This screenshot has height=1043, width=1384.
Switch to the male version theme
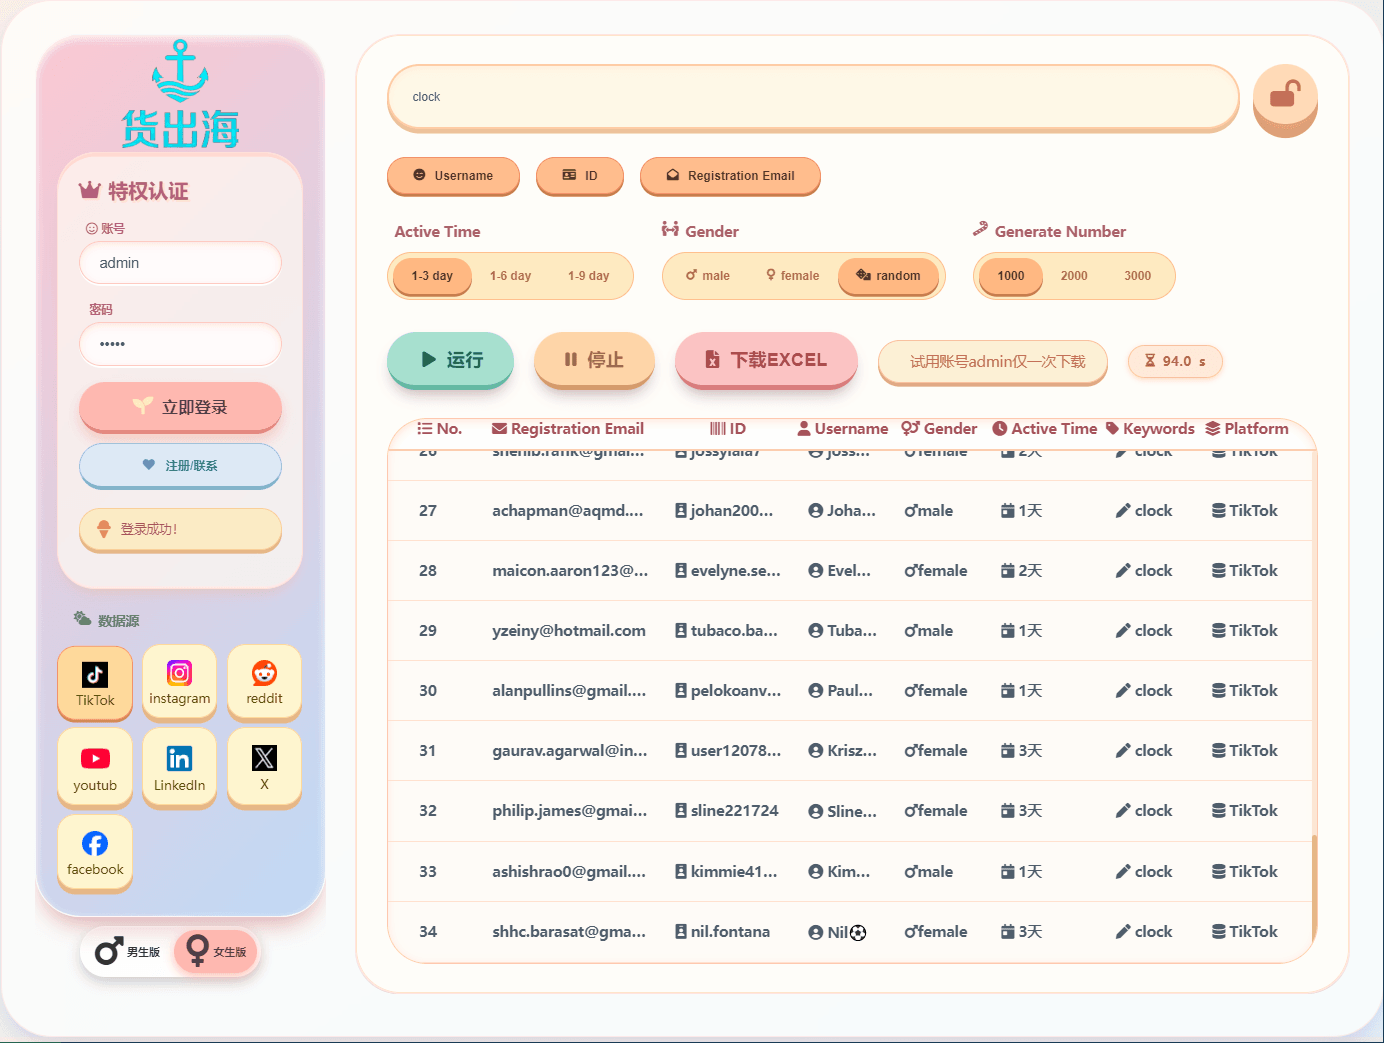pyautogui.click(x=127, y=952)
